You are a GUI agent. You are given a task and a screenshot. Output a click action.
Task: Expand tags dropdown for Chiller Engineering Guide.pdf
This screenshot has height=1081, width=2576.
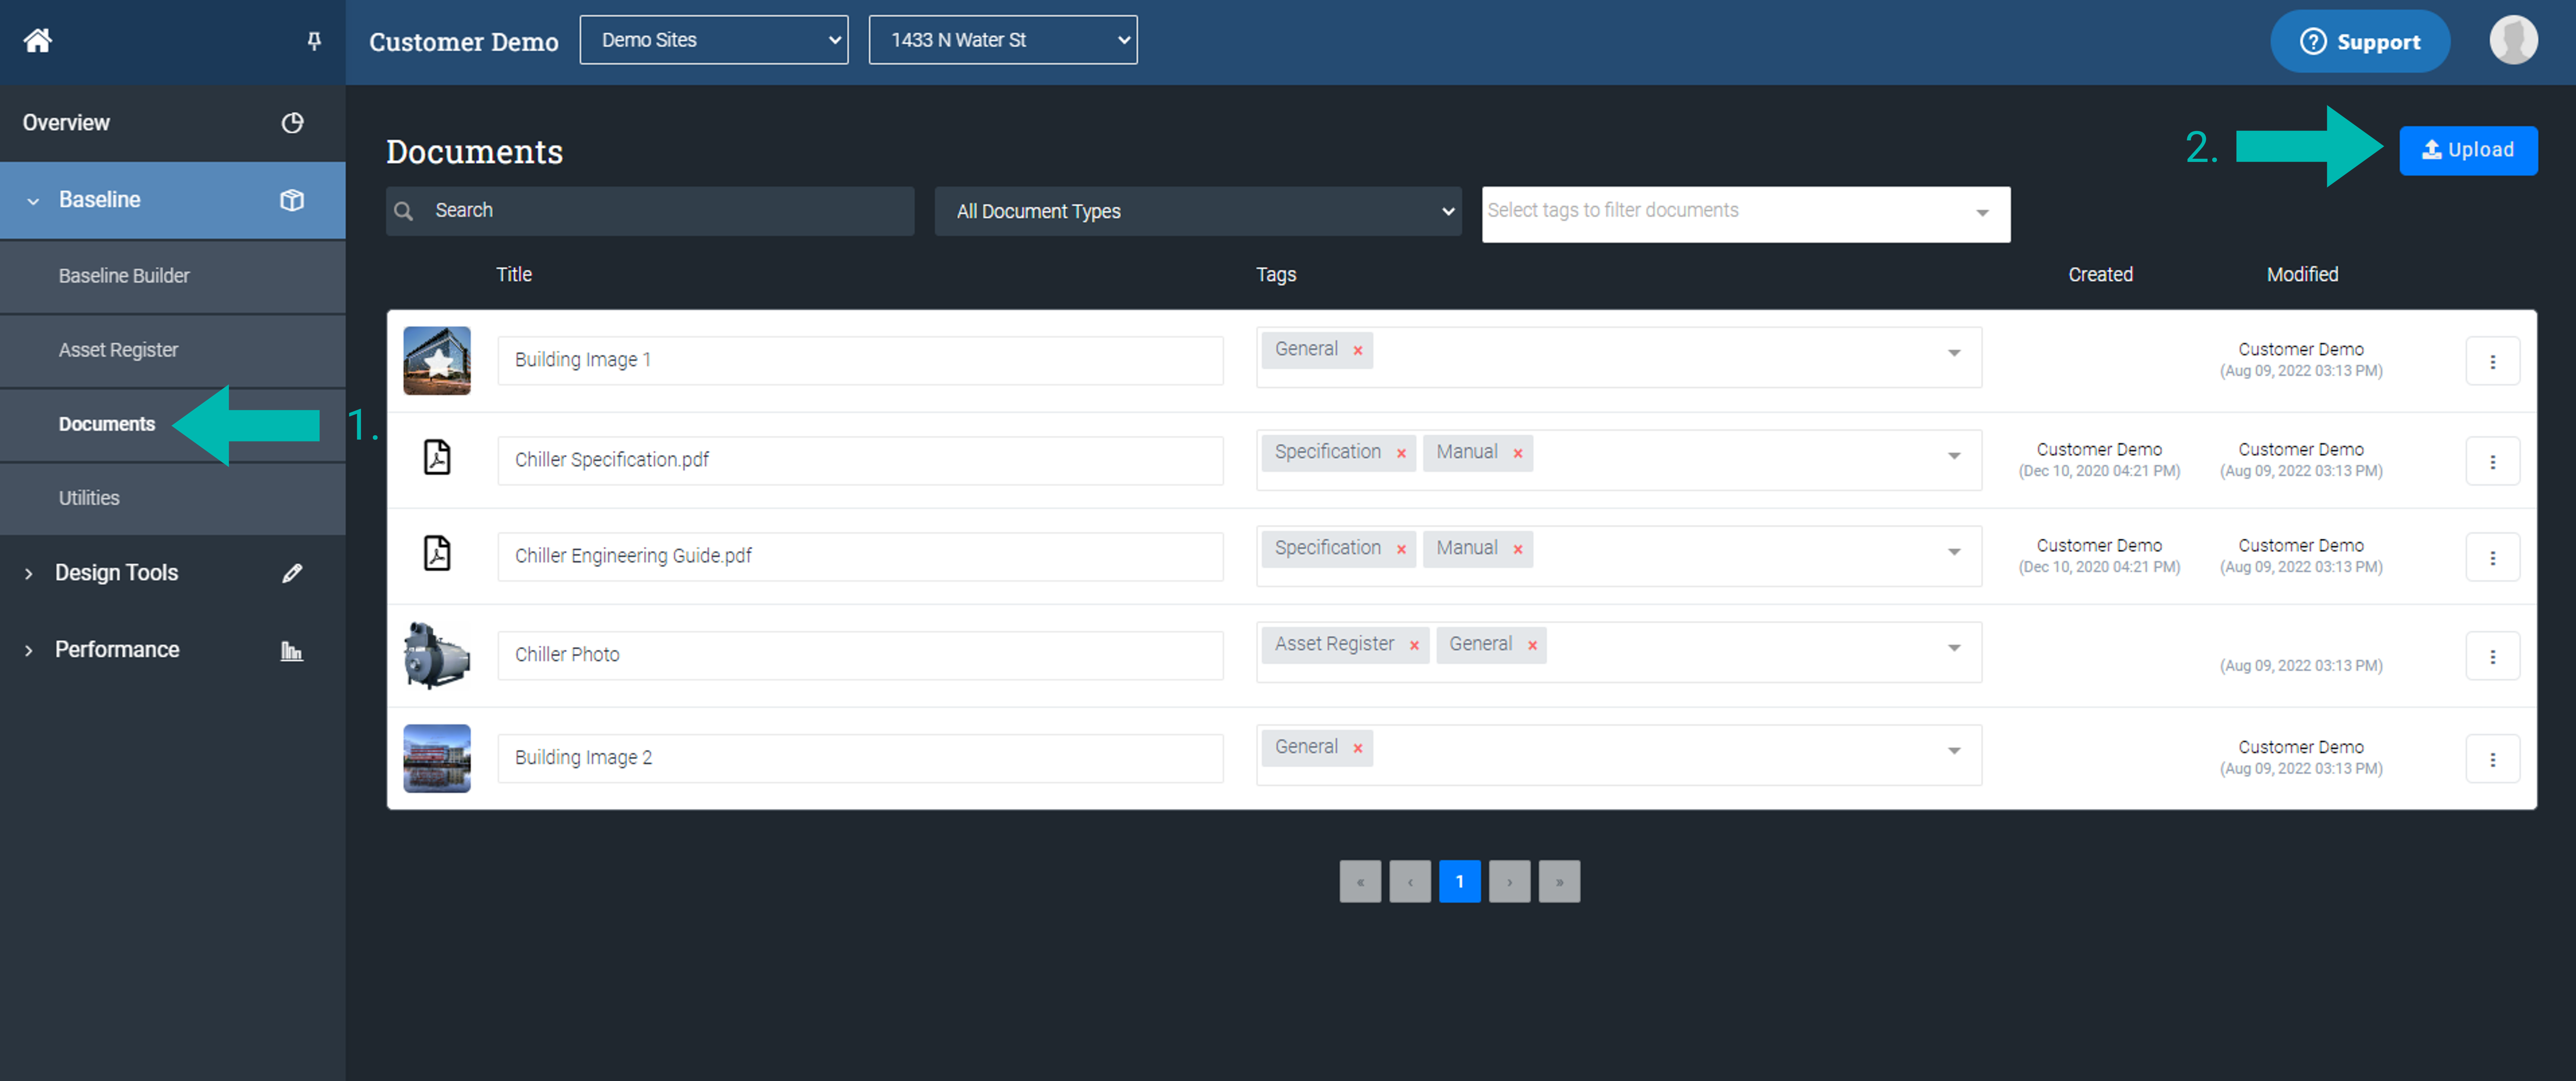tap(1954, 552)
